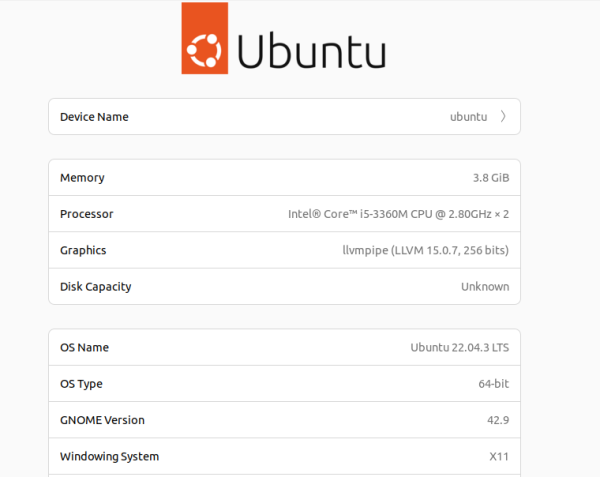600x477 pixels.
Task: Expand the Device Name chevron arrow
Action: tap(503, 117)
